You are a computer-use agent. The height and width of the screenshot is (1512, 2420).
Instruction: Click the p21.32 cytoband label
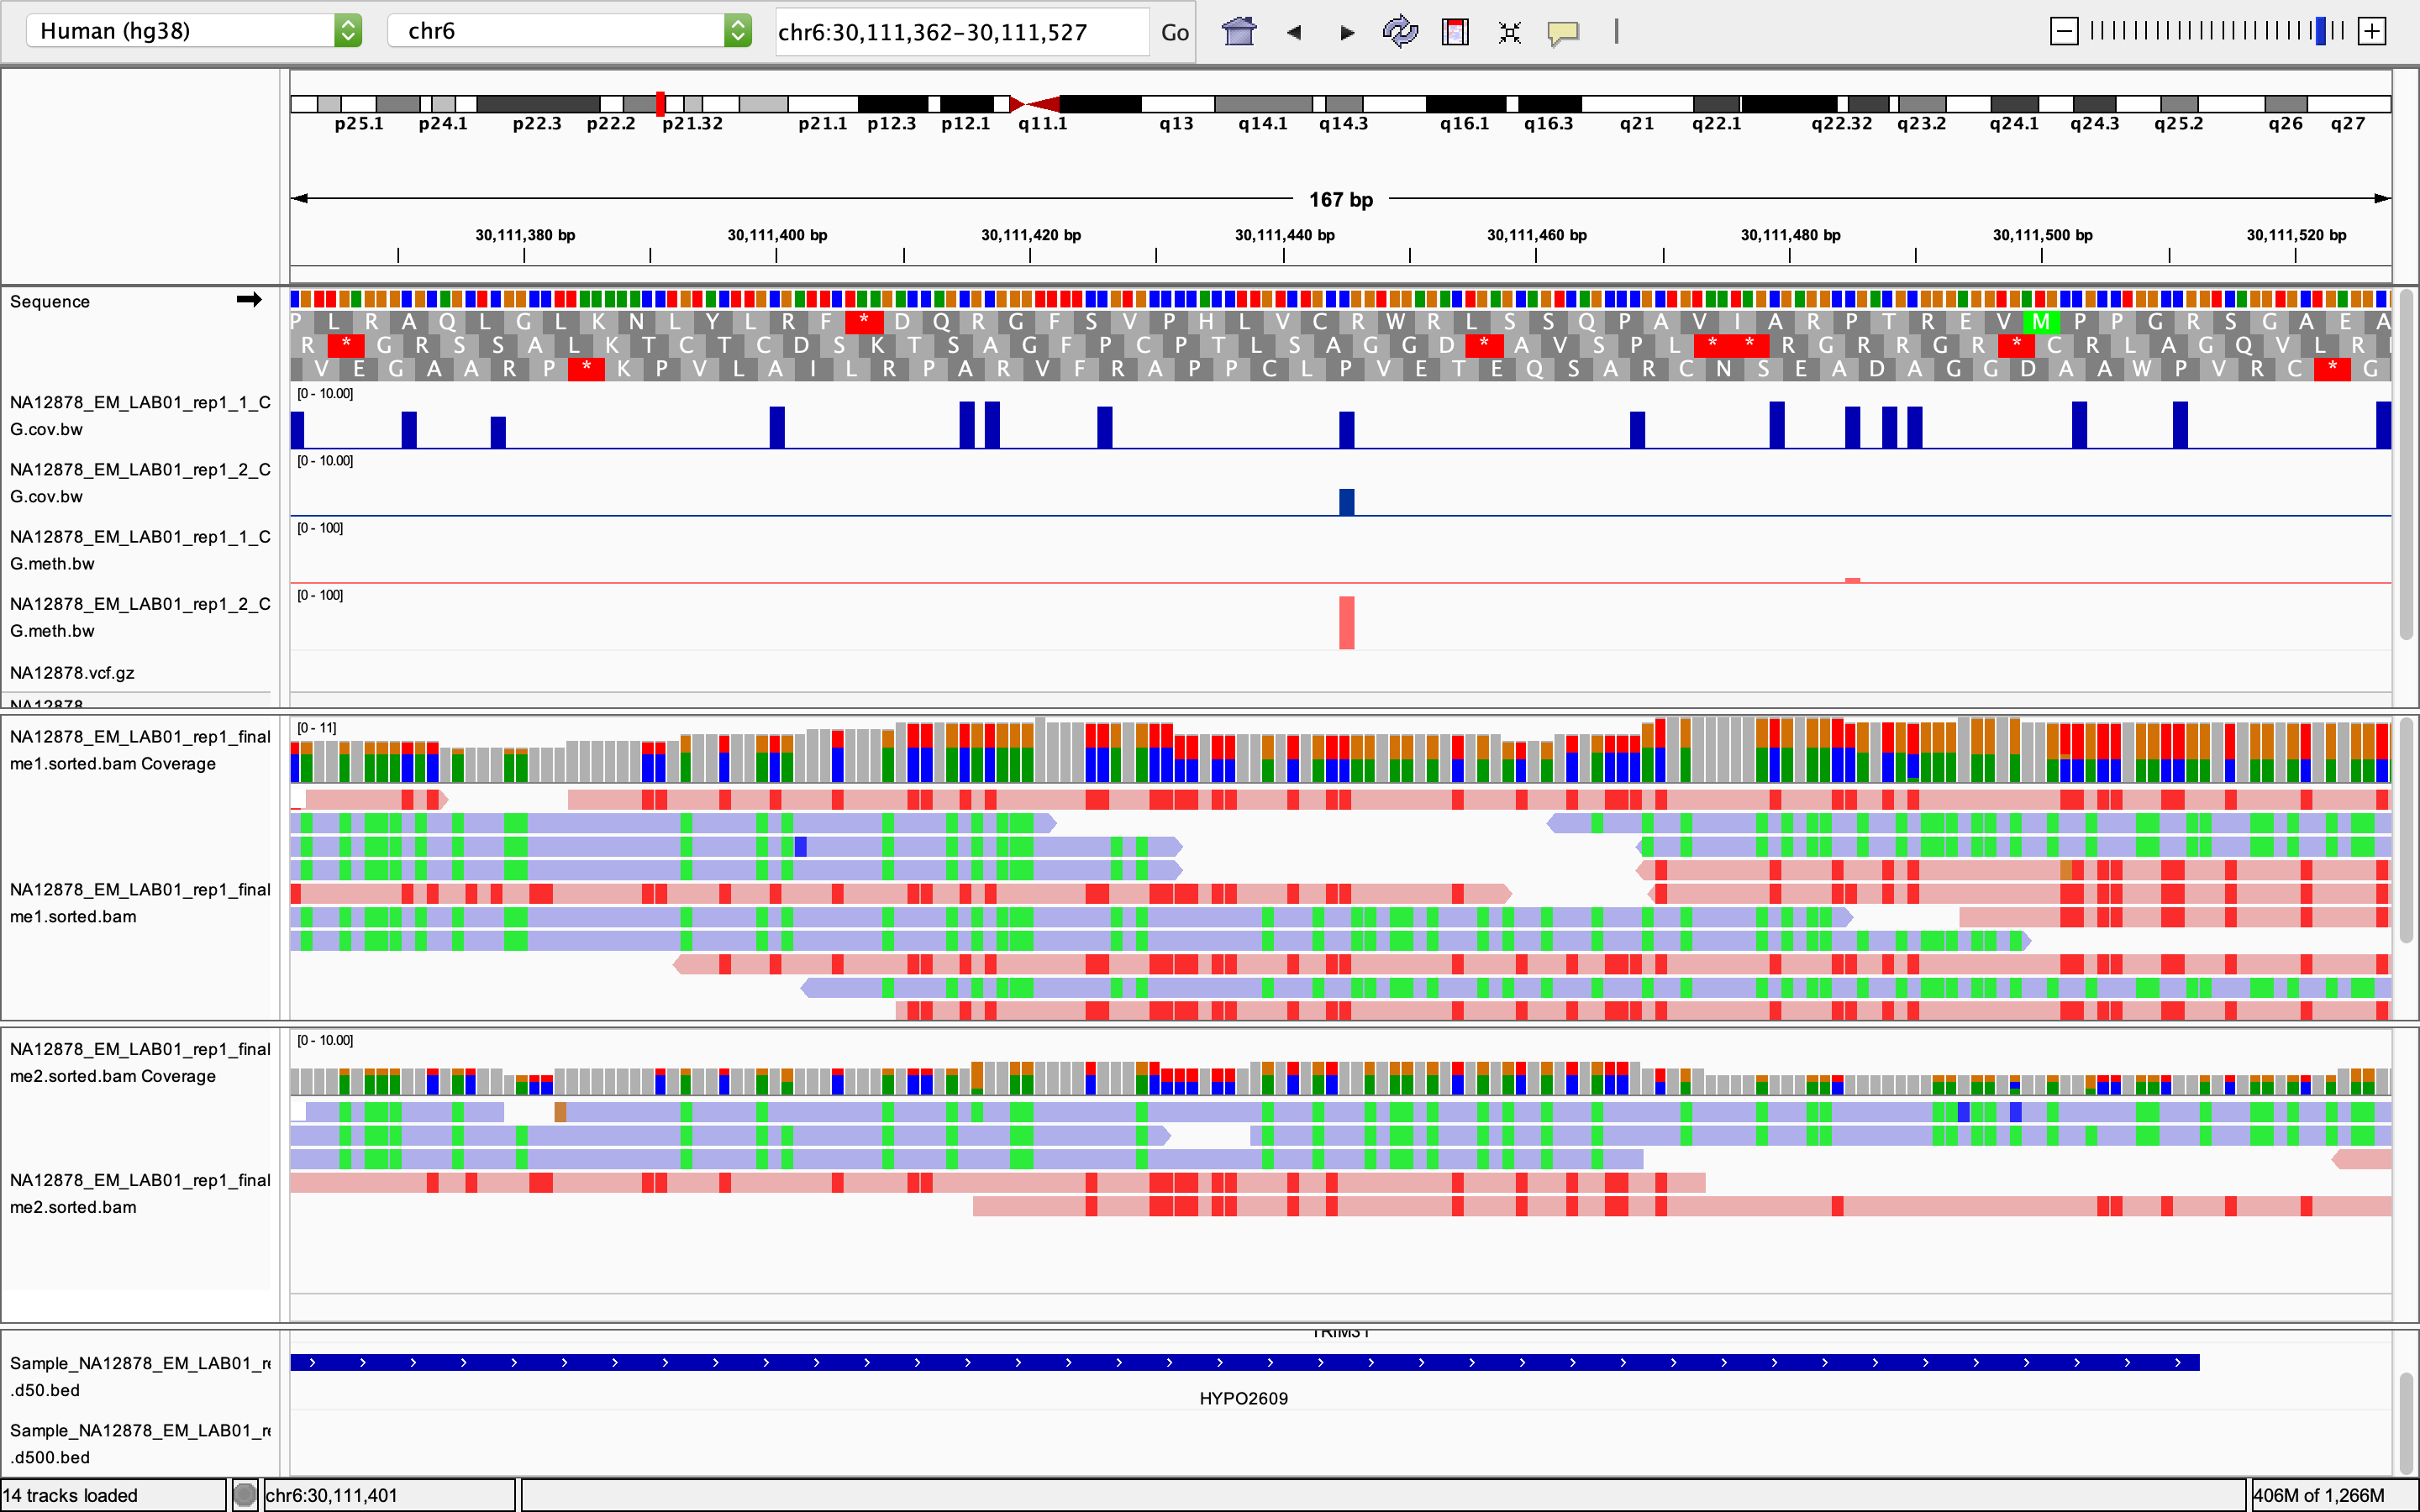pyautogui.click(x=692, y=124)
